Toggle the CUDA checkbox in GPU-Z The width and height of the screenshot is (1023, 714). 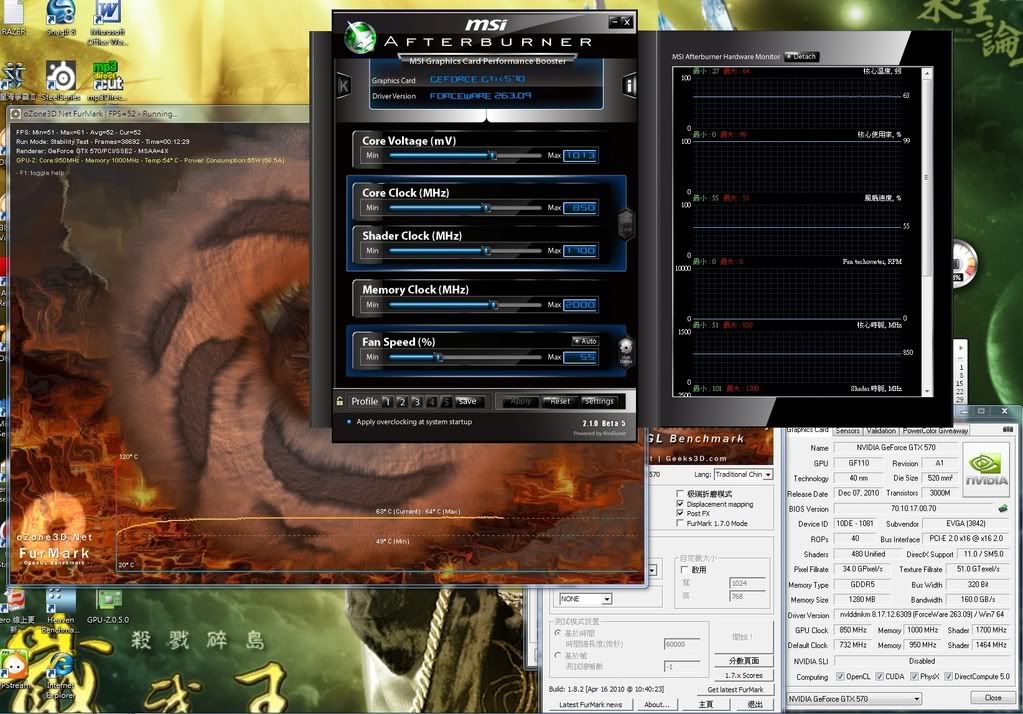[879, 676]
